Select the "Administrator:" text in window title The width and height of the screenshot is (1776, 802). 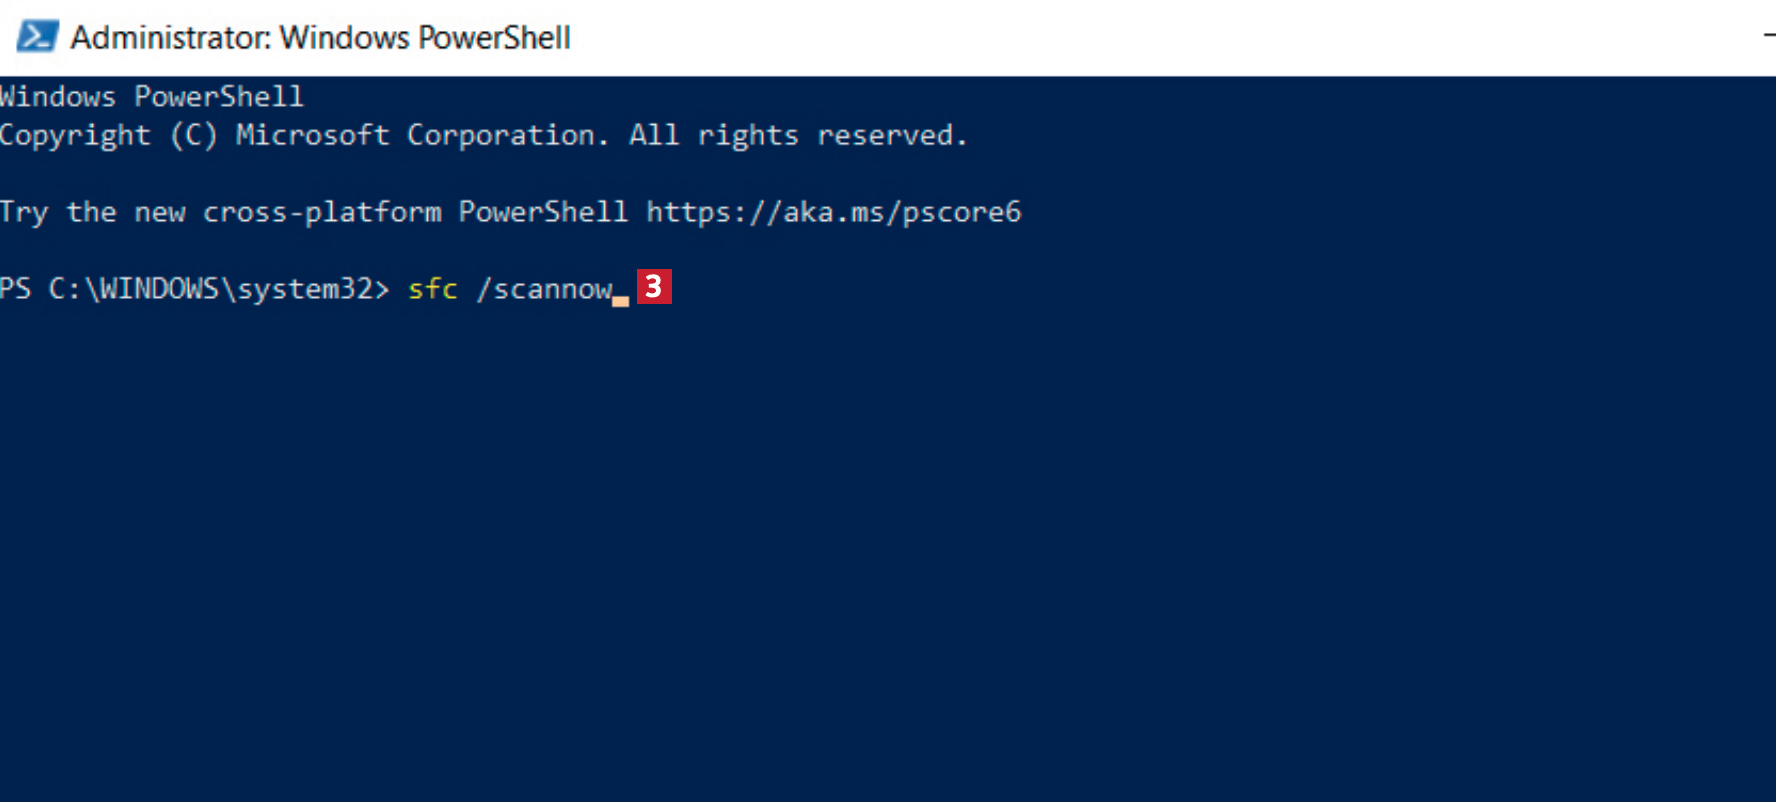coord(171,38)
